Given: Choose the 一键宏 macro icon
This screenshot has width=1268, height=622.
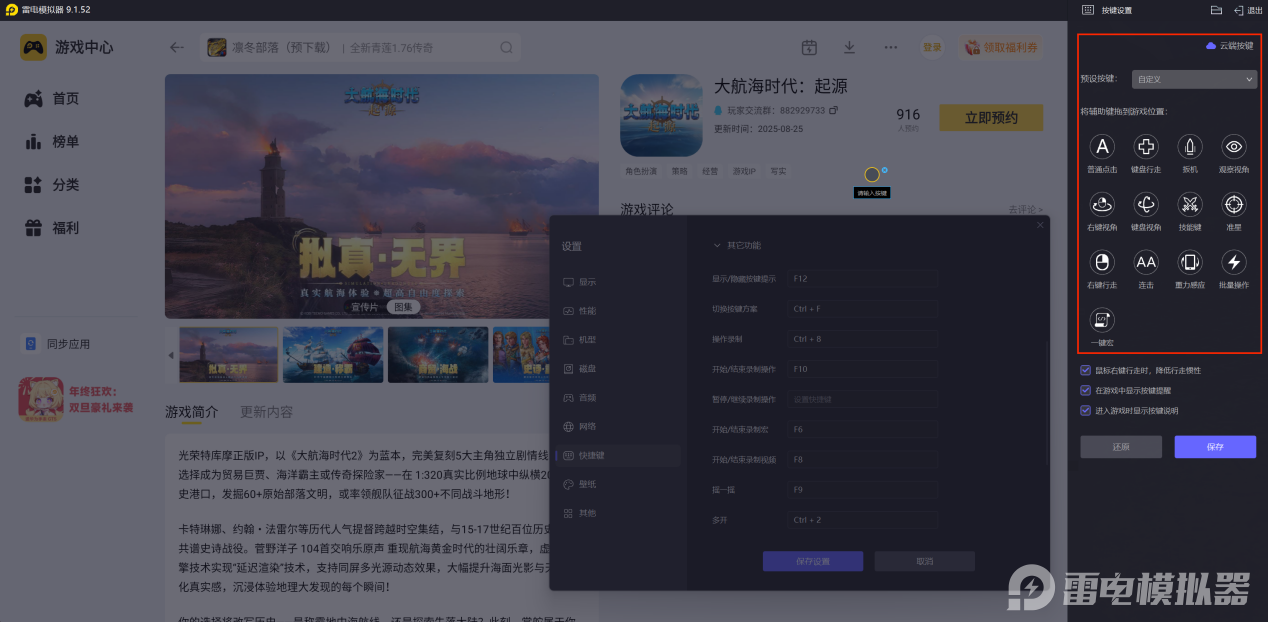Looking at the screenshot, I should pos(1102,320).
